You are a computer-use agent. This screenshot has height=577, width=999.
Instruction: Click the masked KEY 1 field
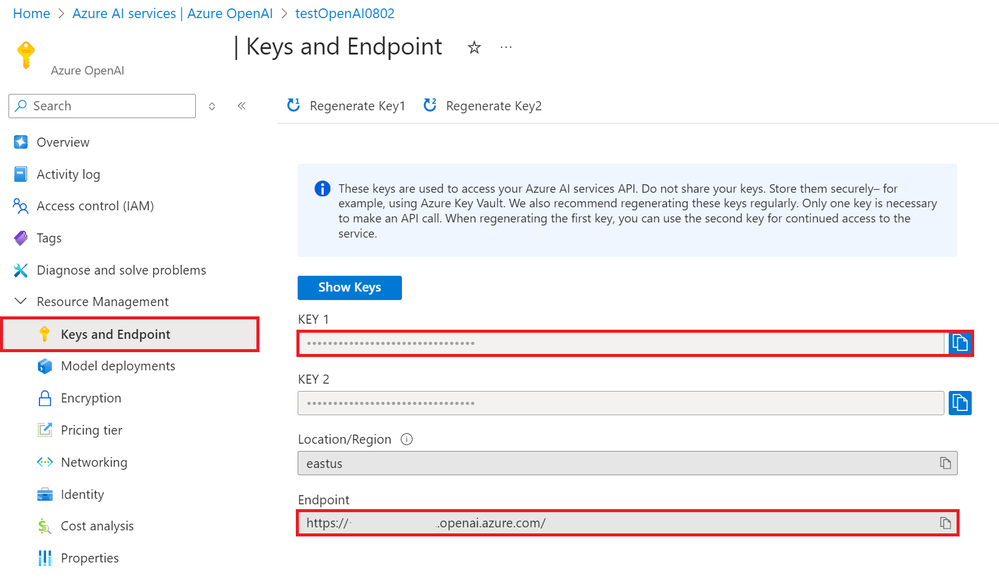click(621, 343)
